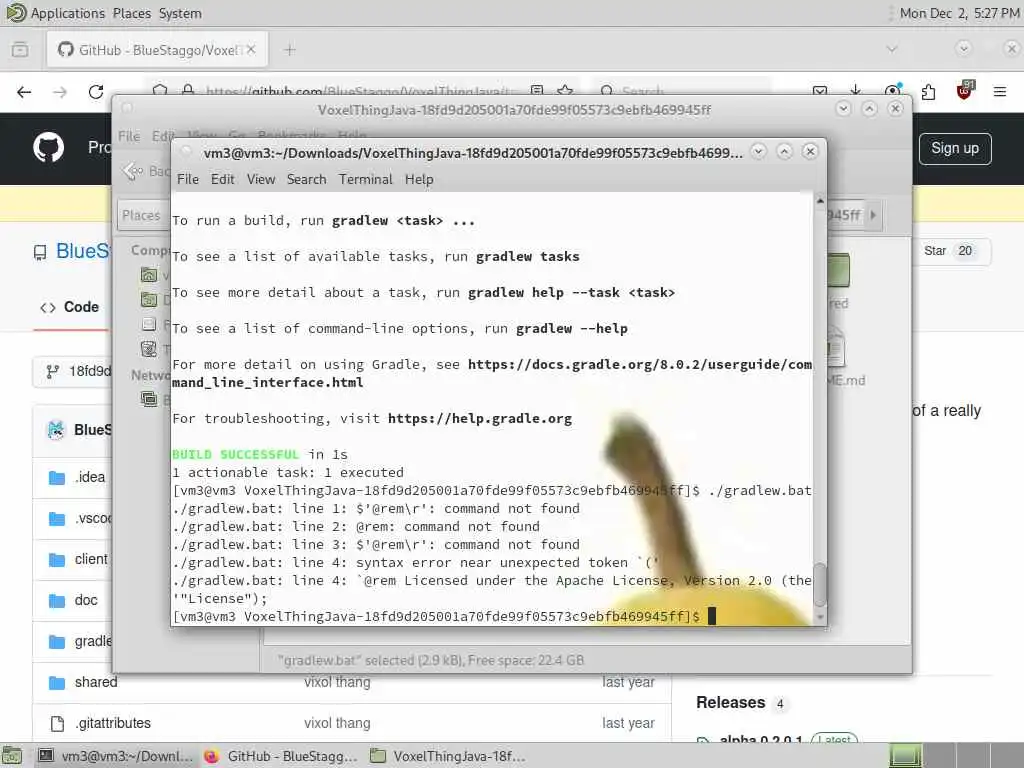Open the System menu in the top panel
1024x768 pixels.
(180, 13)
